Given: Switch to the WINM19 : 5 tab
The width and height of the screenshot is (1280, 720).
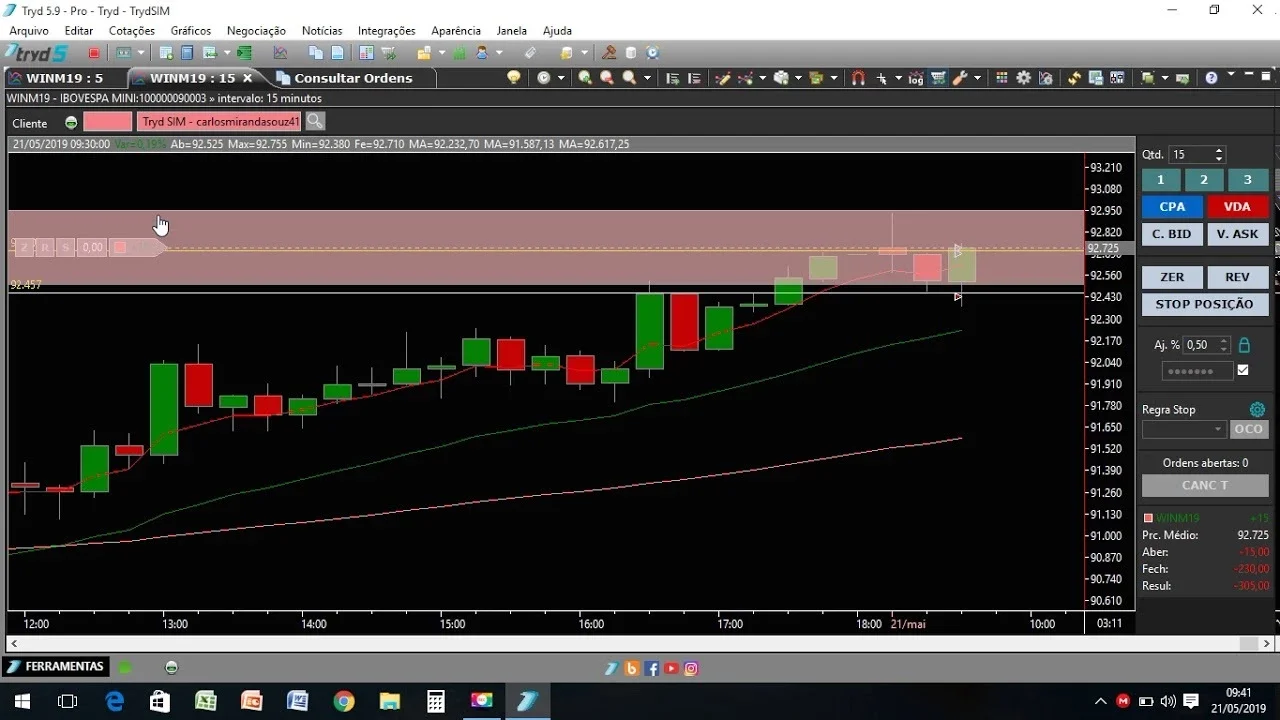Looking at the screenshot, I should tap(64, 78).
